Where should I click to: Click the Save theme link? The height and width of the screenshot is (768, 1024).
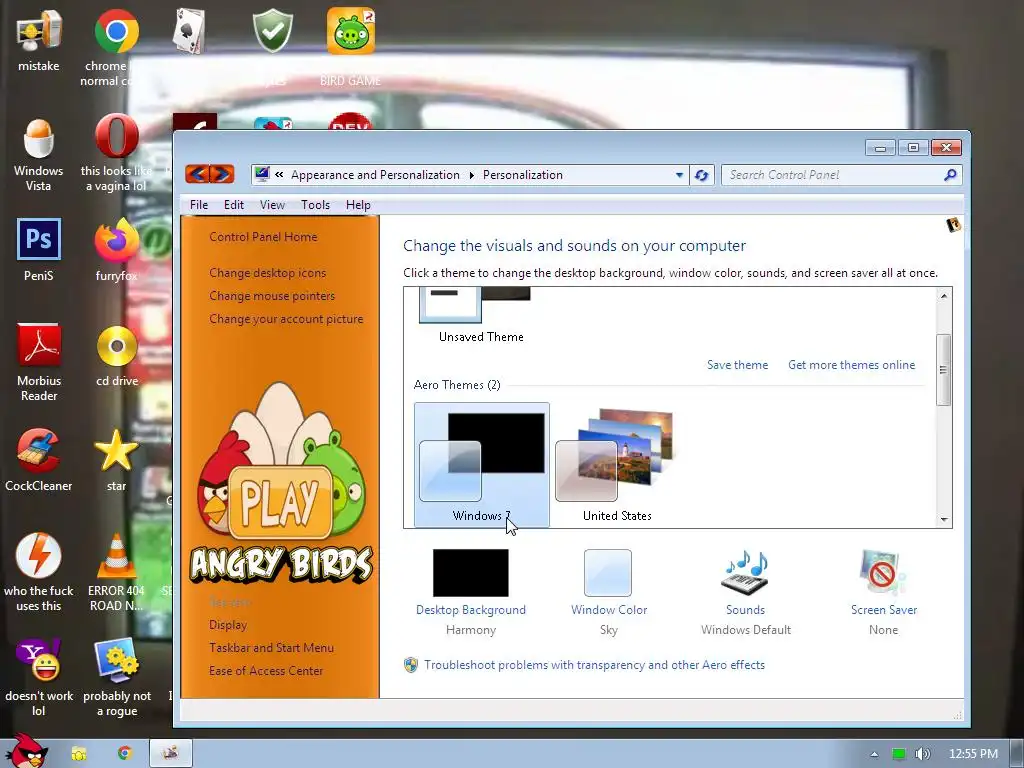(737, 364)
